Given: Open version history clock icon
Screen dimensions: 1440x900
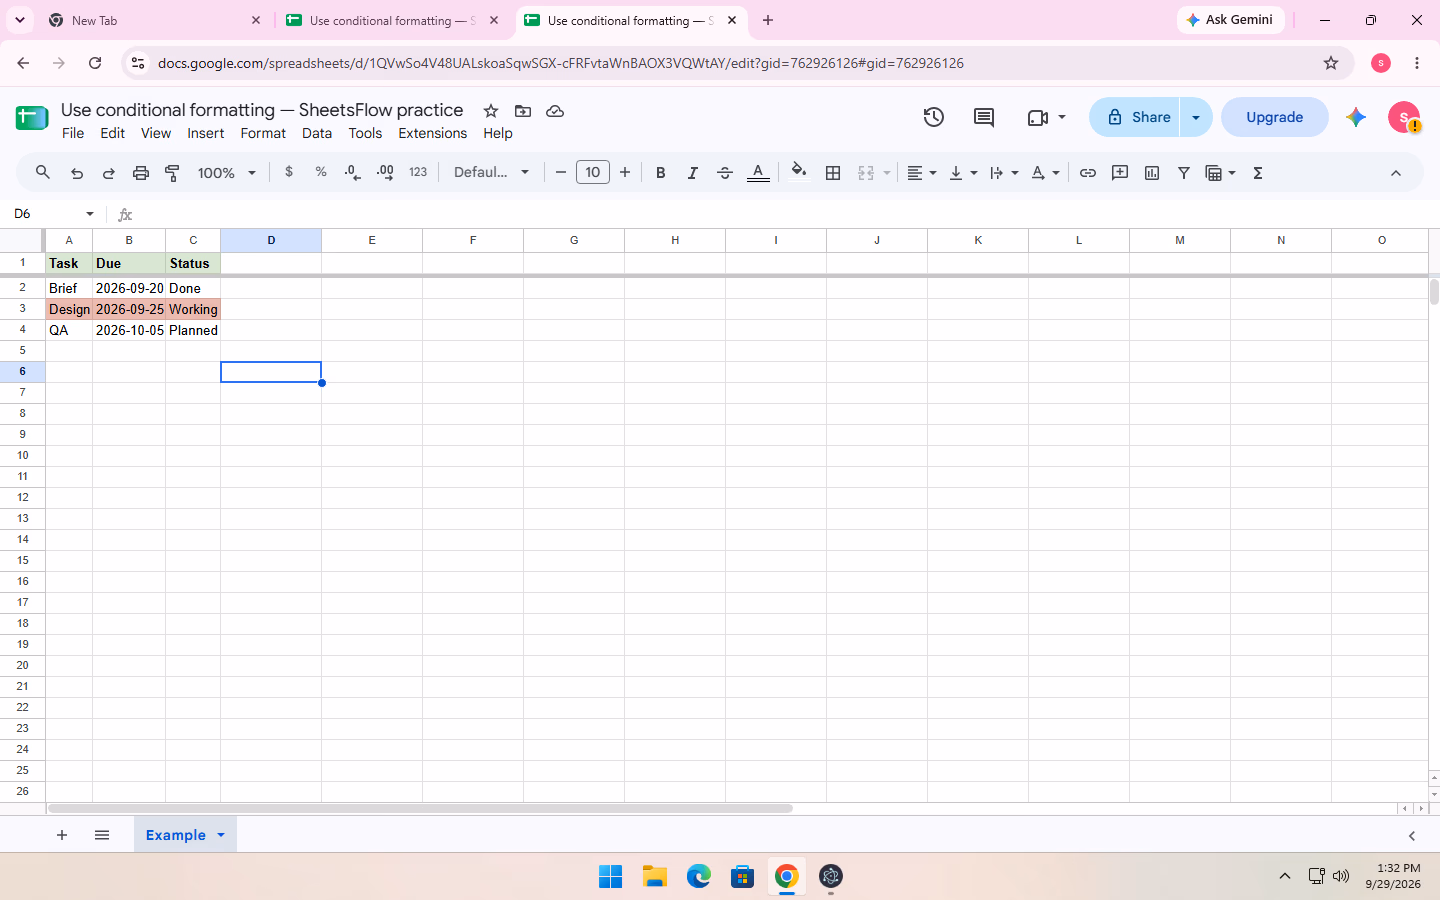Looking at the screenshot, I should point(934,117).
